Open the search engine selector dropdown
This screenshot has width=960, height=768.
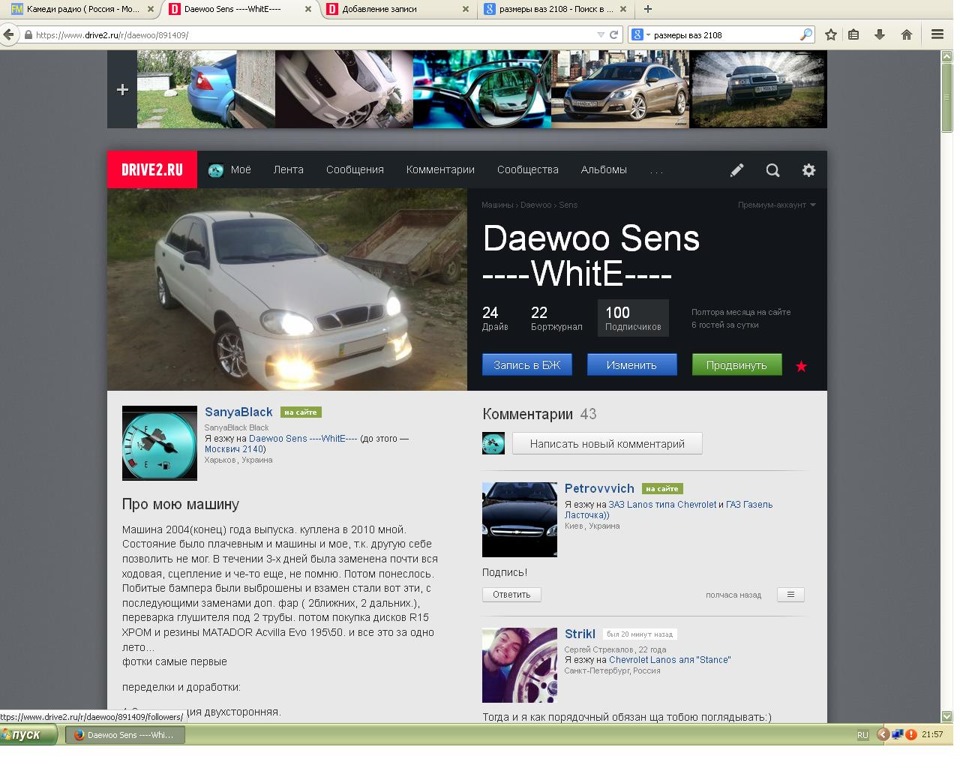click(x=640, y=35)
